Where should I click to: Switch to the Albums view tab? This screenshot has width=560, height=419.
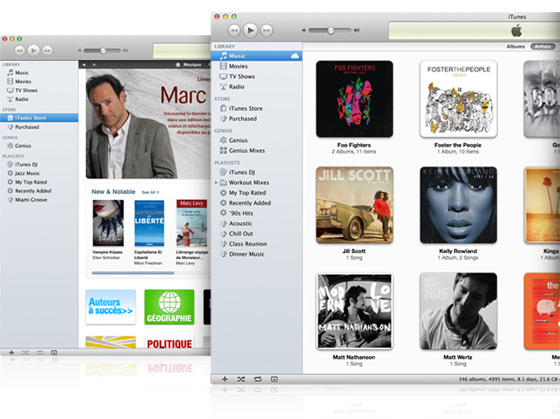tap(515, 46)
